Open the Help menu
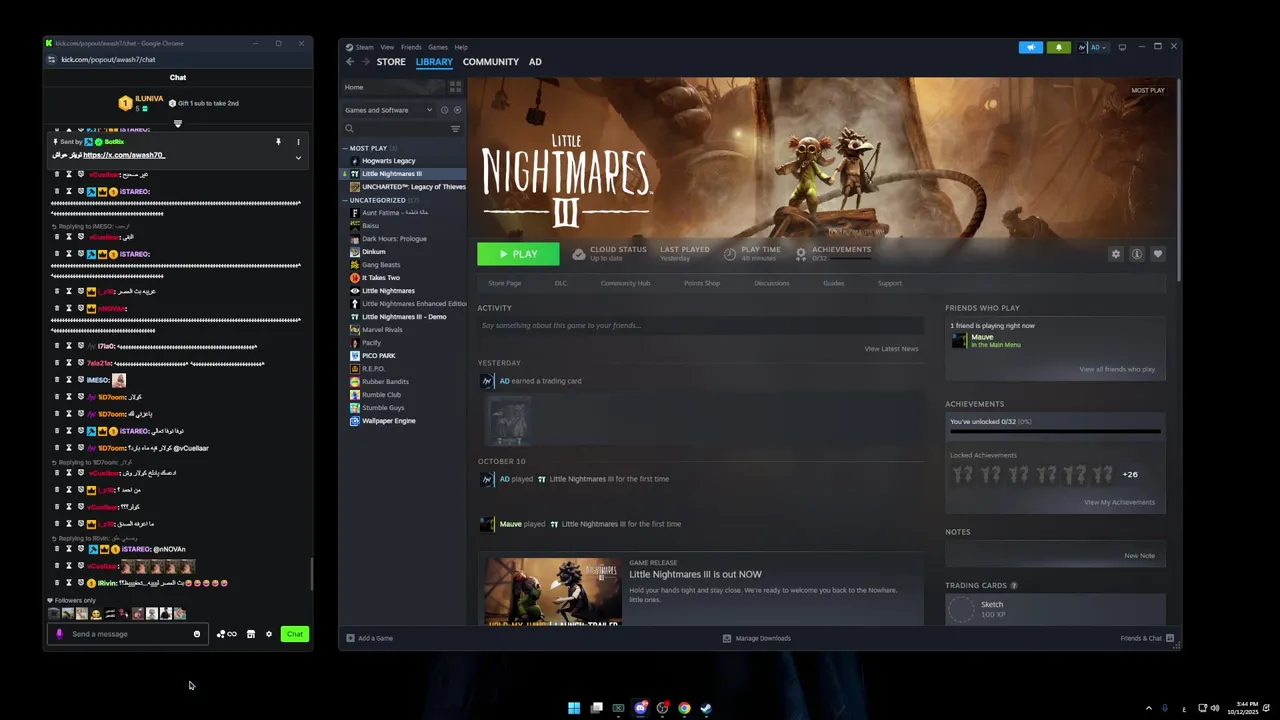 (x=461, y=47)
